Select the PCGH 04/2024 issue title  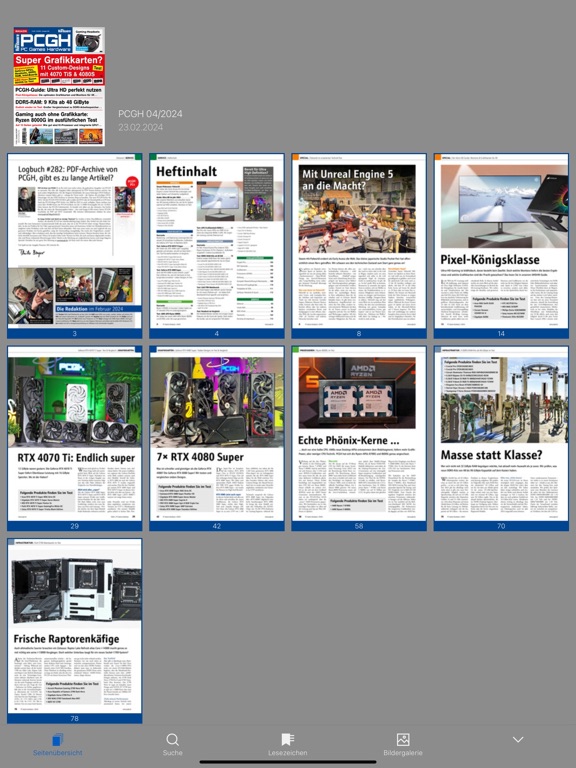pos(150,114)
